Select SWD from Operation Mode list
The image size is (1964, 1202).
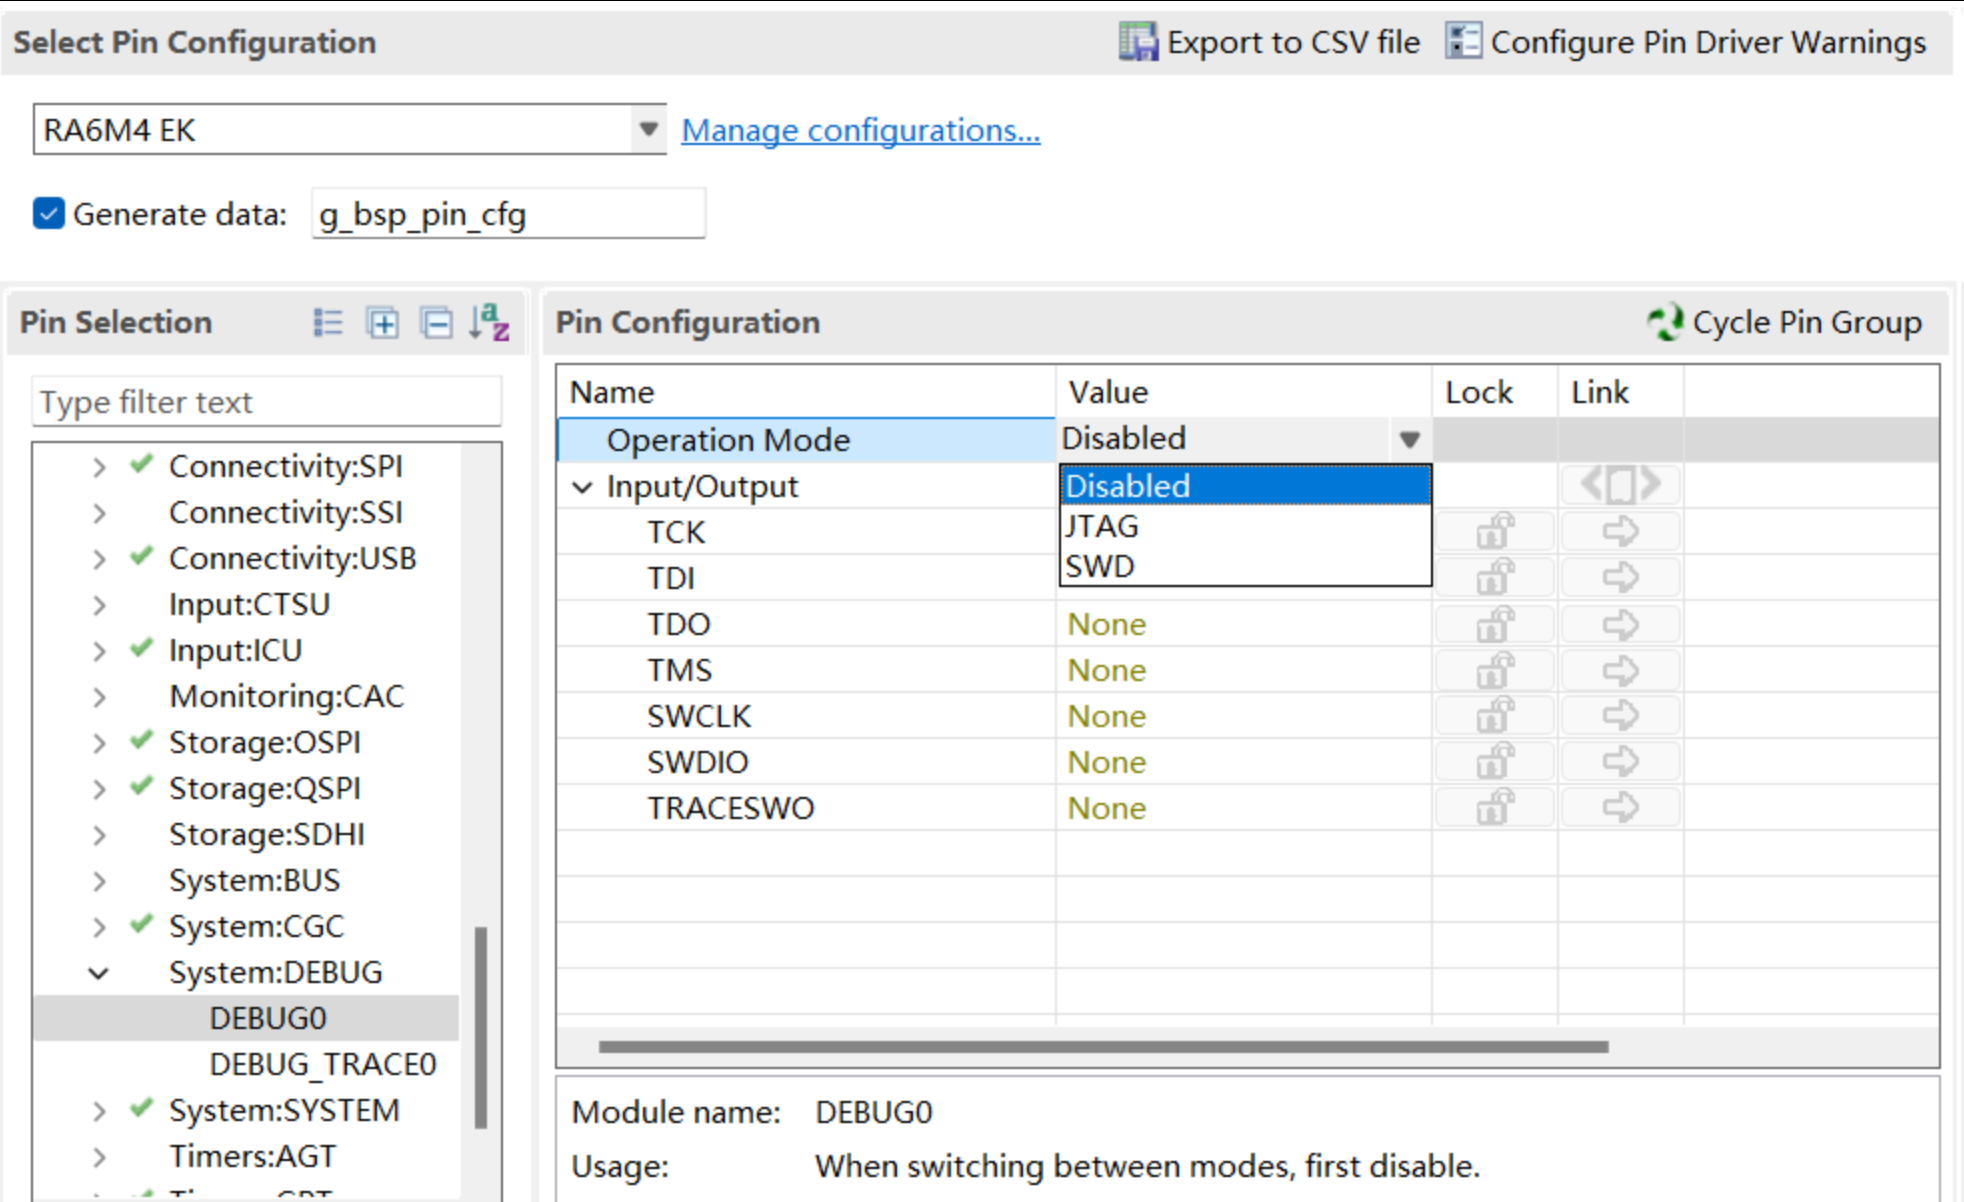1245,566
